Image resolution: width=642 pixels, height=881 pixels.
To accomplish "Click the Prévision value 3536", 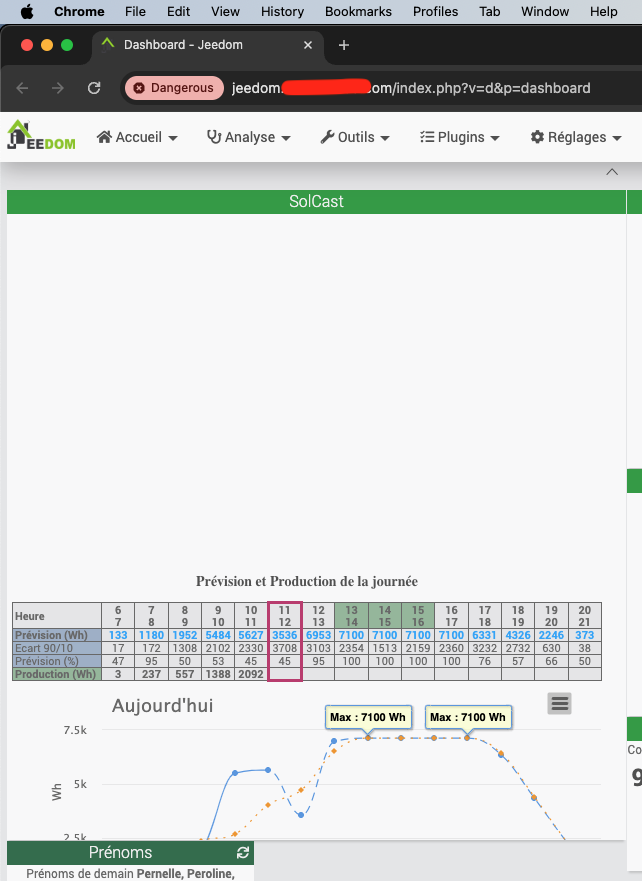I will click(x=285, y=635).
